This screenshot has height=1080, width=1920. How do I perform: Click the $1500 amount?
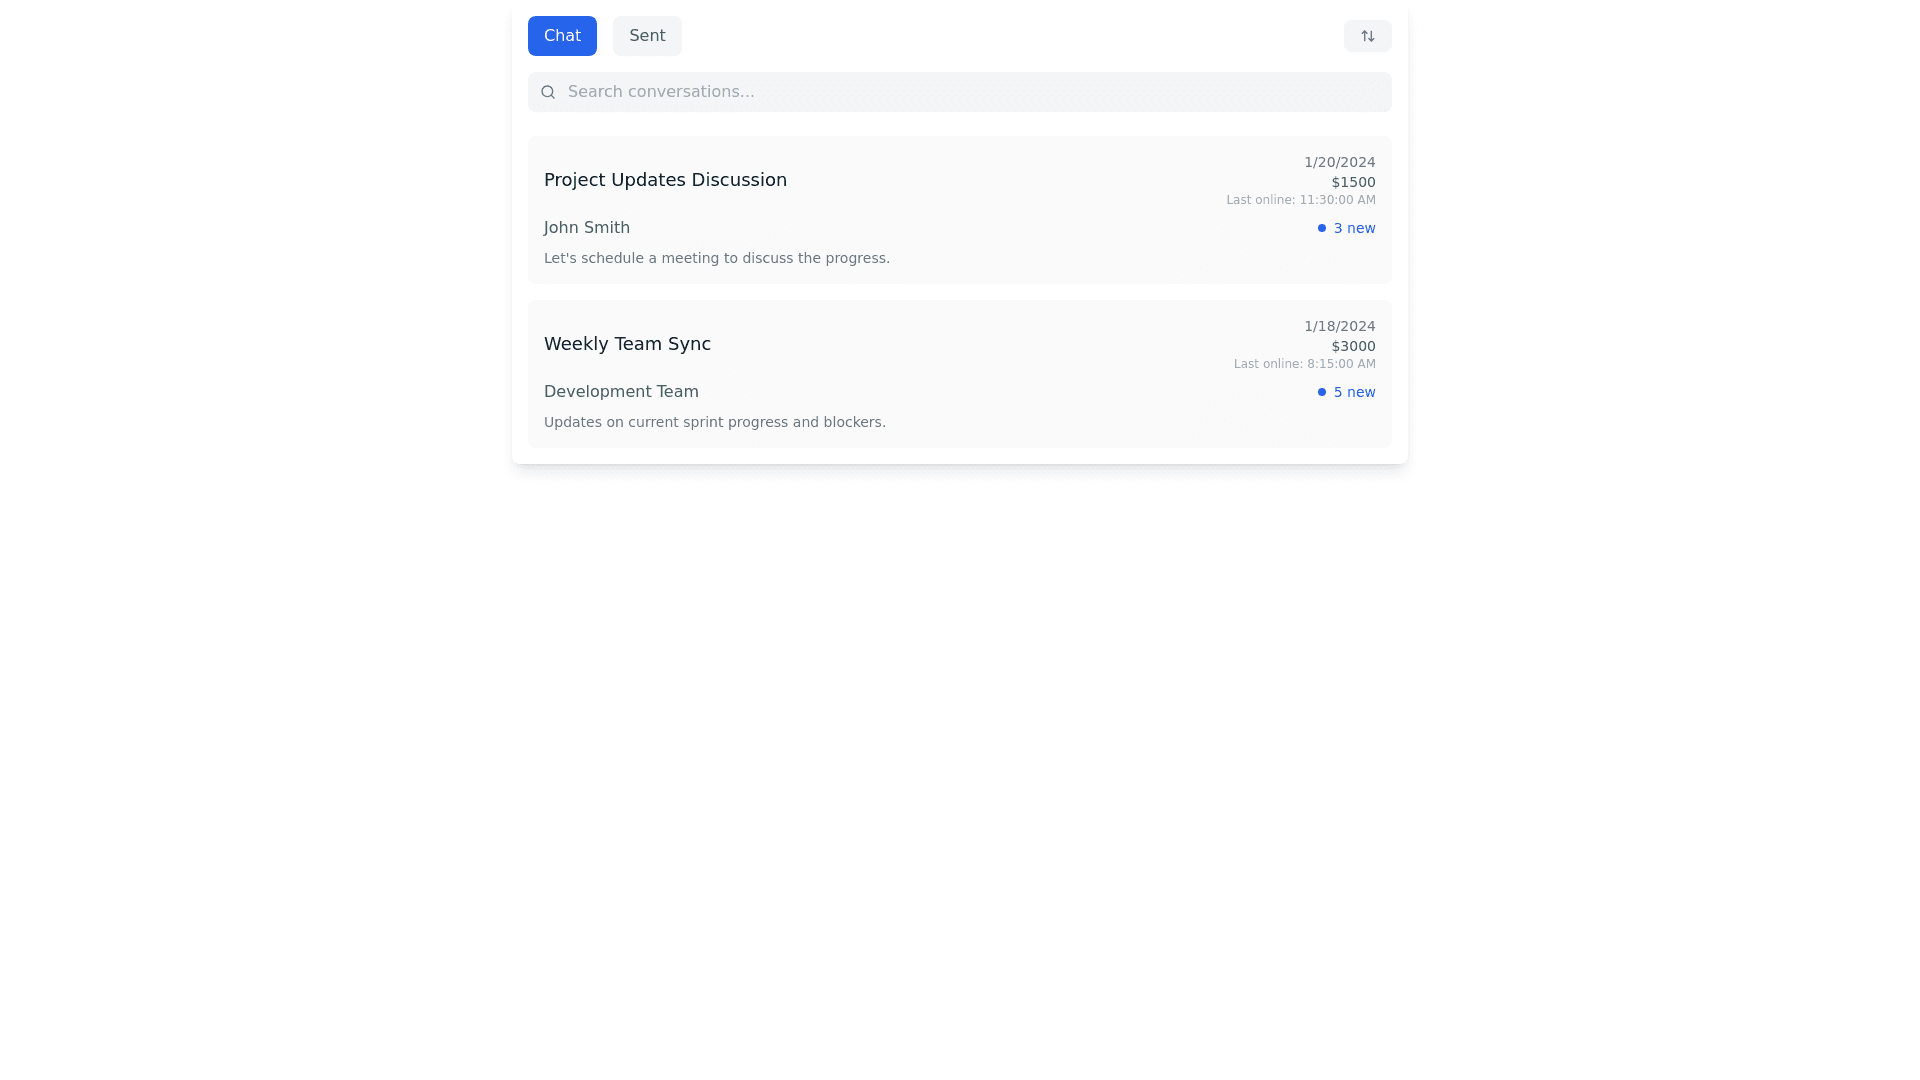coord(1353,182)
